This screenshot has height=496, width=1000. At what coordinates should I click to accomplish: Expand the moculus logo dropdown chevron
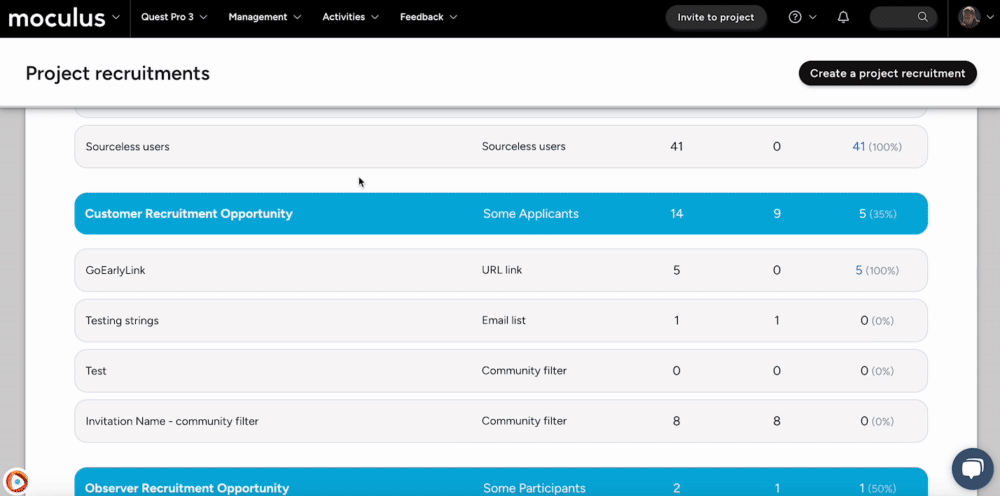(117, 17)
